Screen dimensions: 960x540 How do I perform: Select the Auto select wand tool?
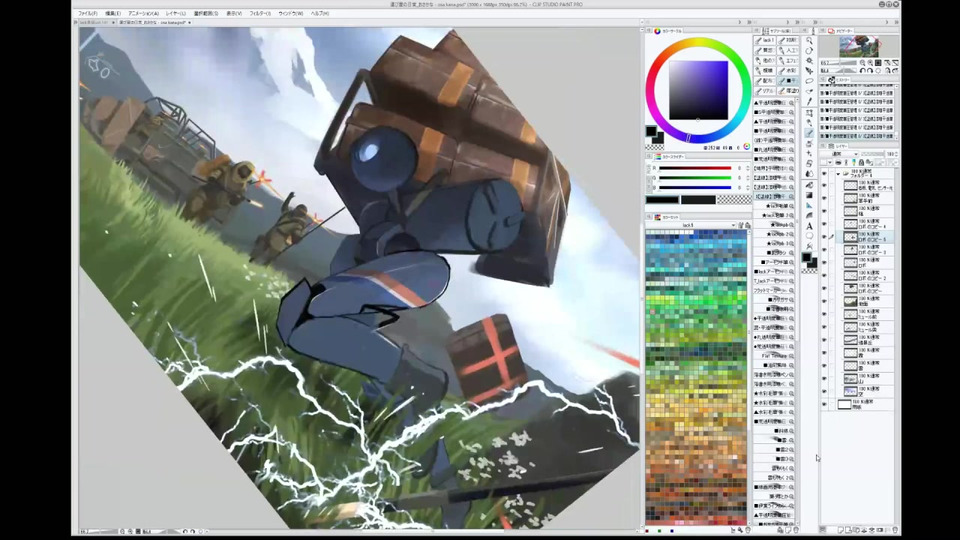pyautogui.click(x=809, y=91)
